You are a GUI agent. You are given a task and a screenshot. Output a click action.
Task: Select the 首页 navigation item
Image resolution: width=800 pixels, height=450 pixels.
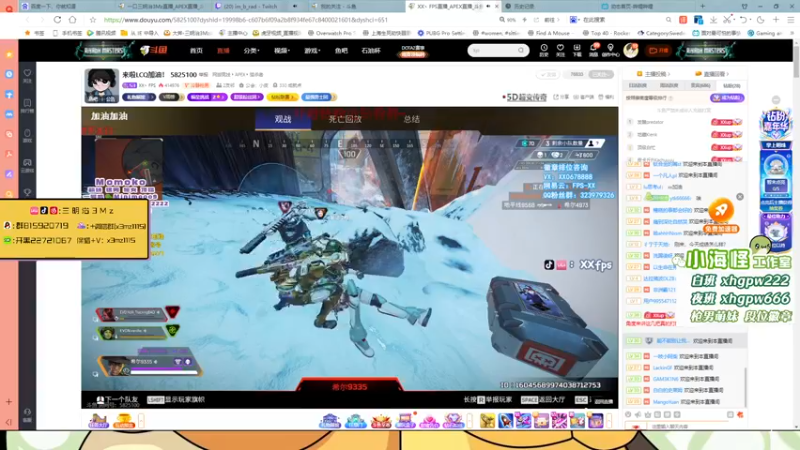tap(196, 51)
